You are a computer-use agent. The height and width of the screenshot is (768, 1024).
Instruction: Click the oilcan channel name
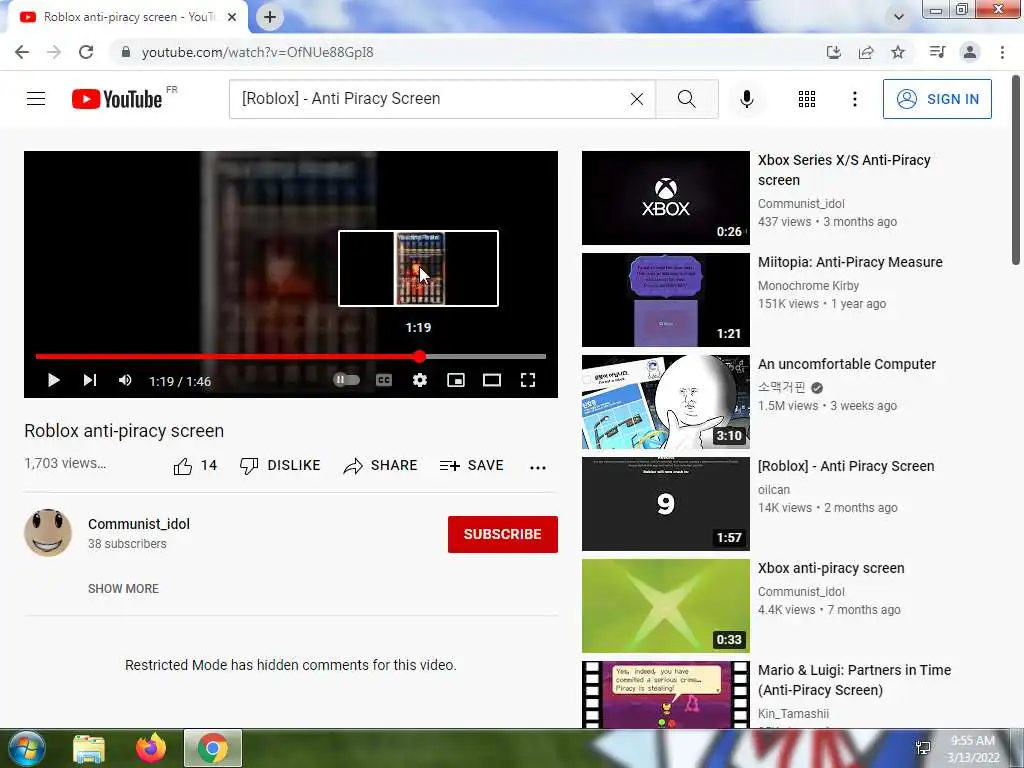774,489
